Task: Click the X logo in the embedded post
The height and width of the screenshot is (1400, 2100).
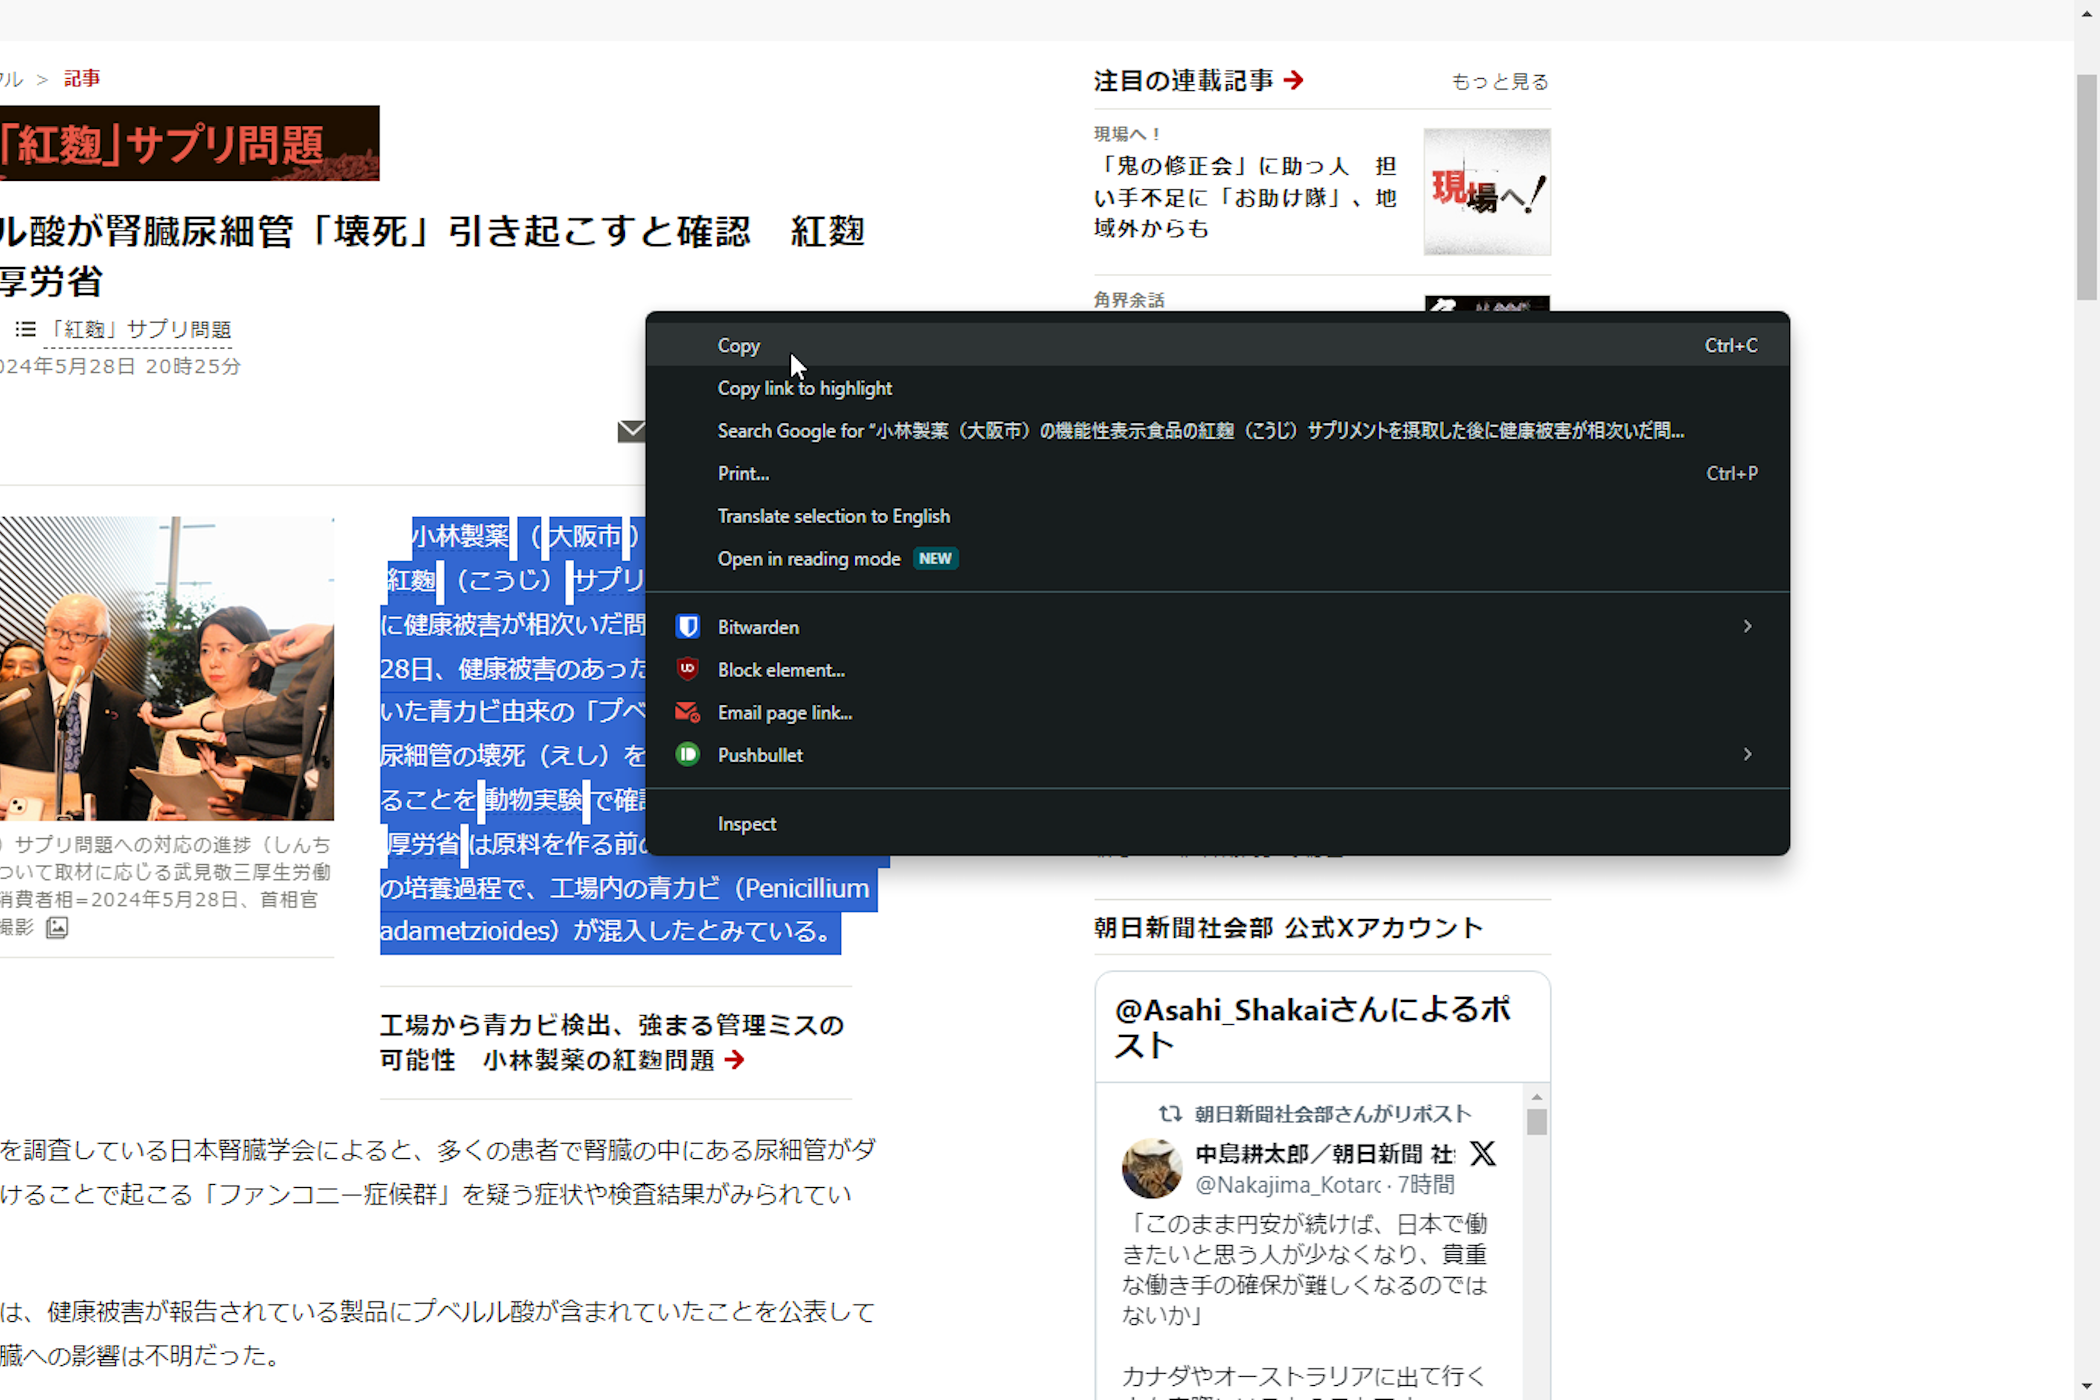Action: 1483,1153
